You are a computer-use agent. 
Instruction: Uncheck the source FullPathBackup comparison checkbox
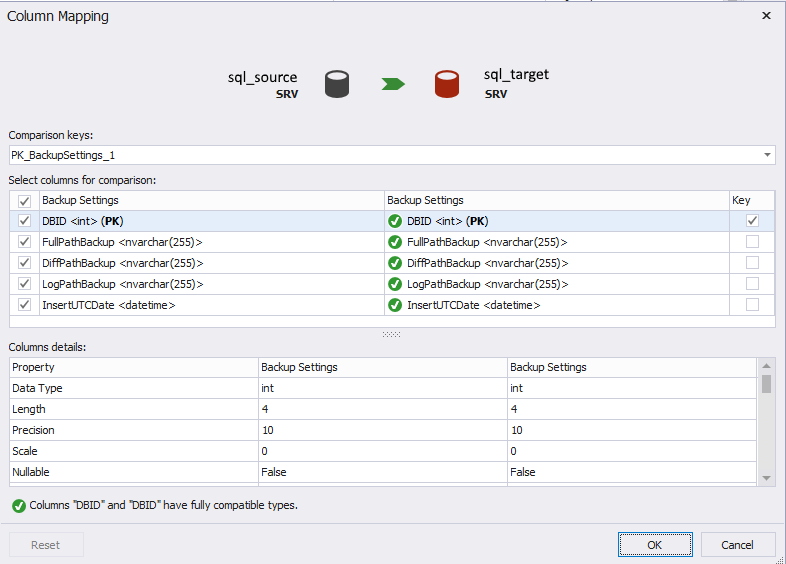tap(25, 242)
